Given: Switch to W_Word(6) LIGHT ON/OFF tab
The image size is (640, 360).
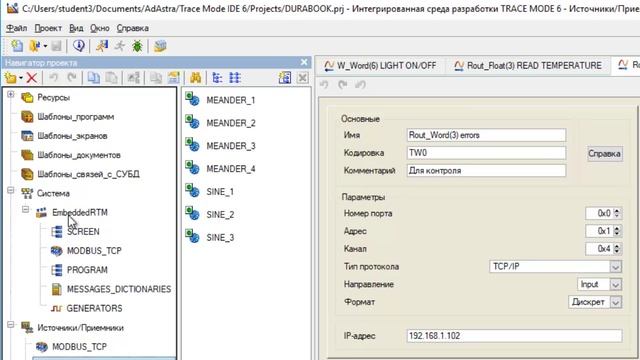Looking at the screenshot, I should tap(380, 66).
